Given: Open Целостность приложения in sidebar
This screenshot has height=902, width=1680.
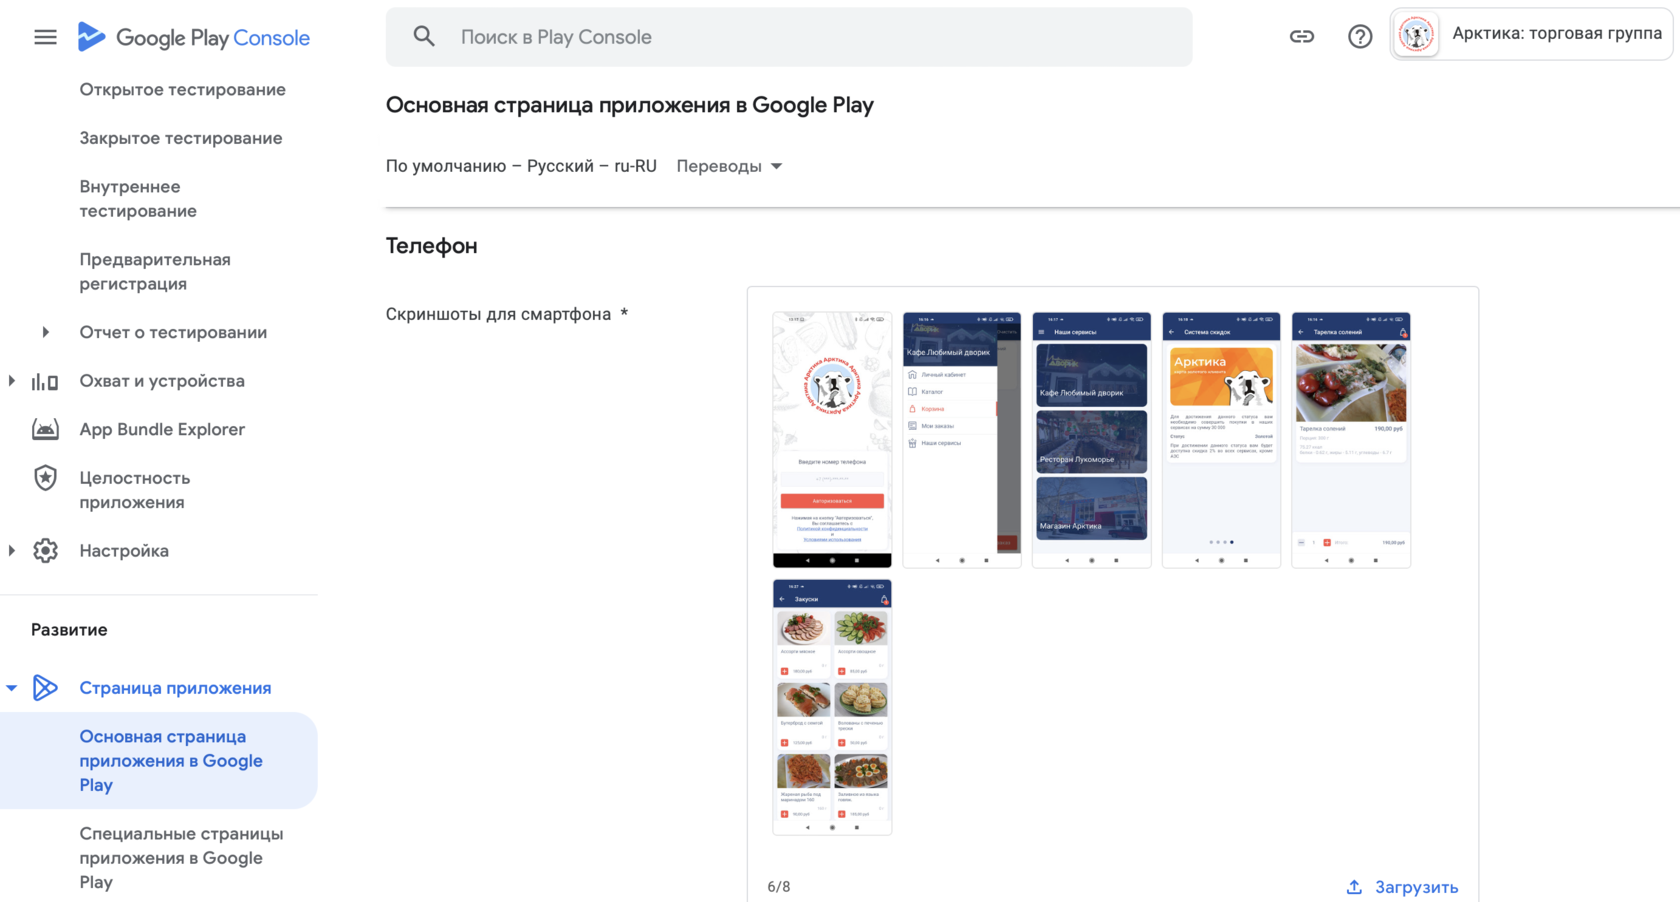Looking at the screenshot, I should point(135,490).
